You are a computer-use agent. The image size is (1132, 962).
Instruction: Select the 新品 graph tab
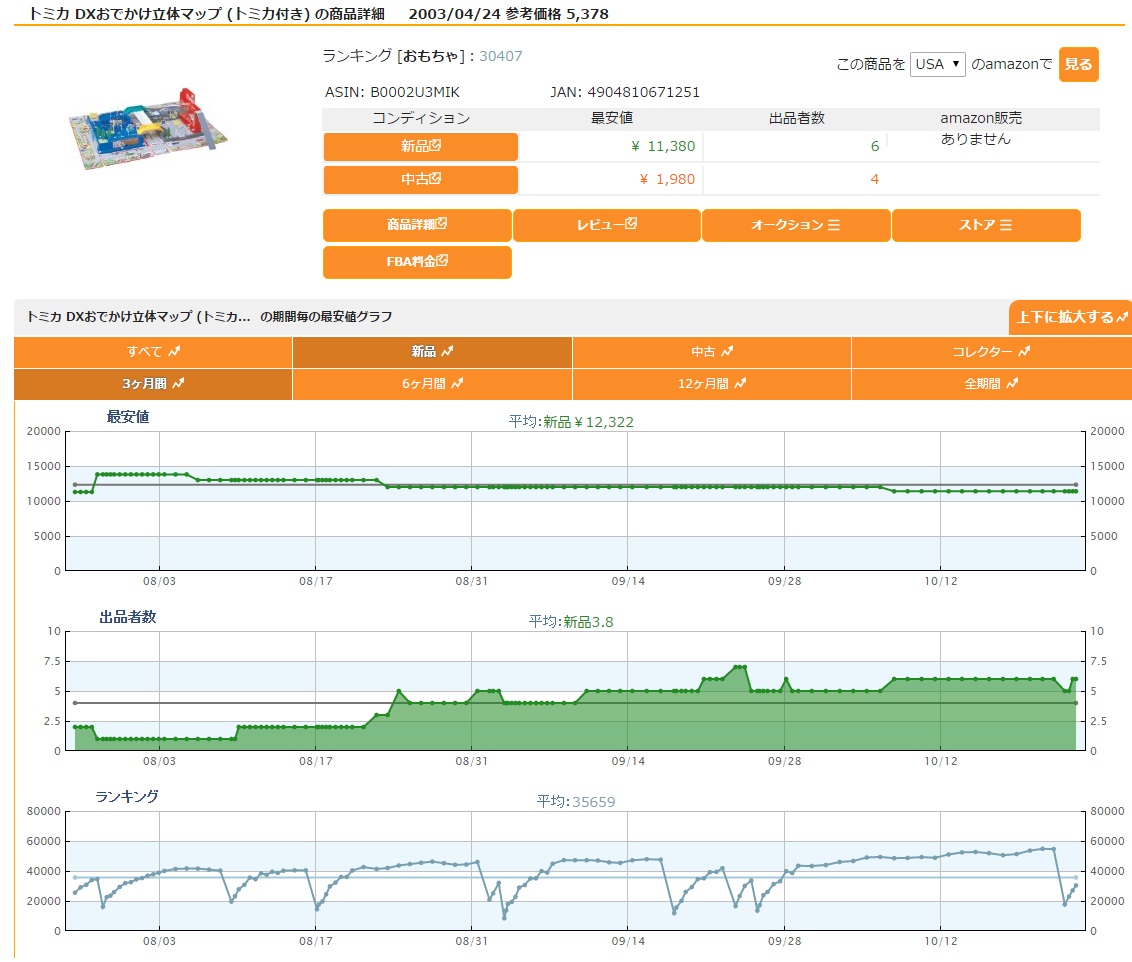[432, 351]
